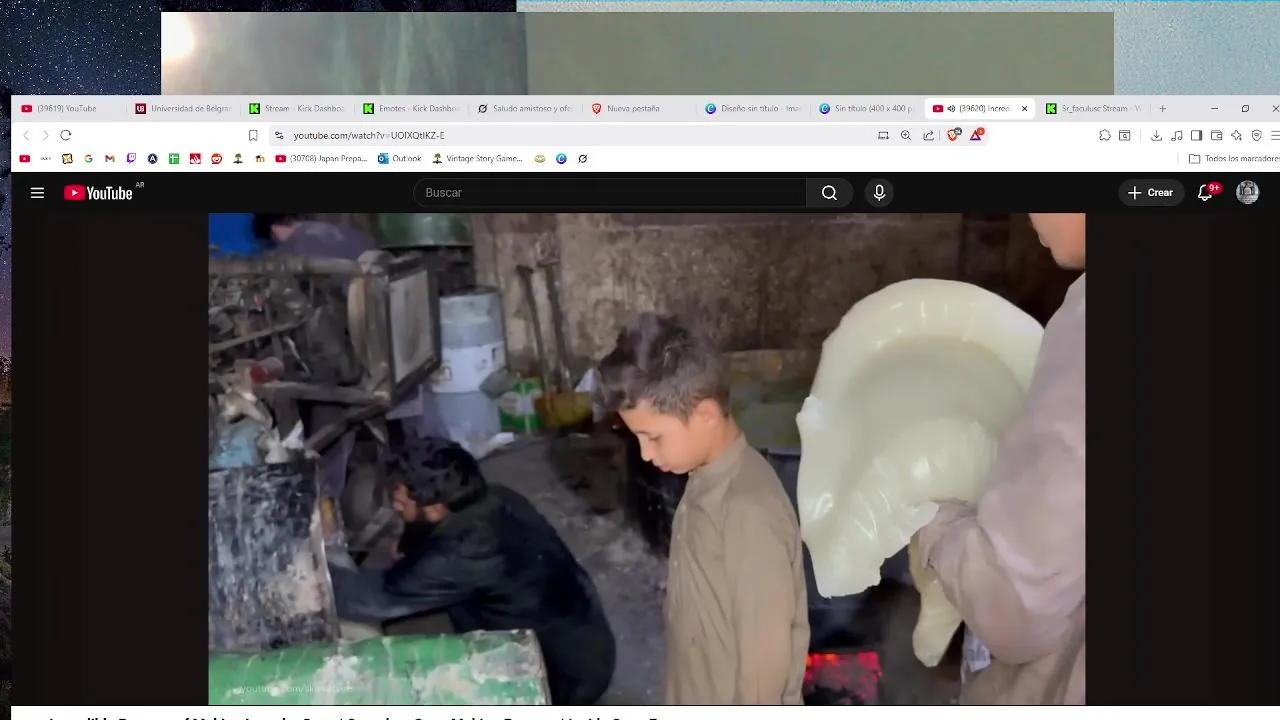Toggle the browser sidebar panel
1280x720 pixels.
click(x=1196, y=135)
